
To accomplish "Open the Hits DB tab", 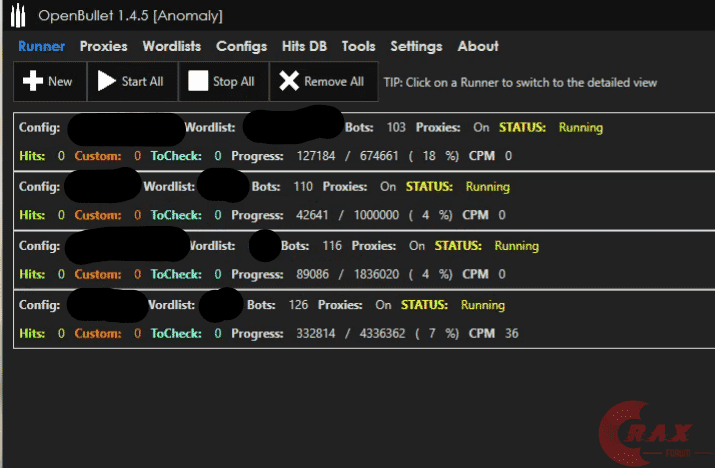I will pos(304,46).
